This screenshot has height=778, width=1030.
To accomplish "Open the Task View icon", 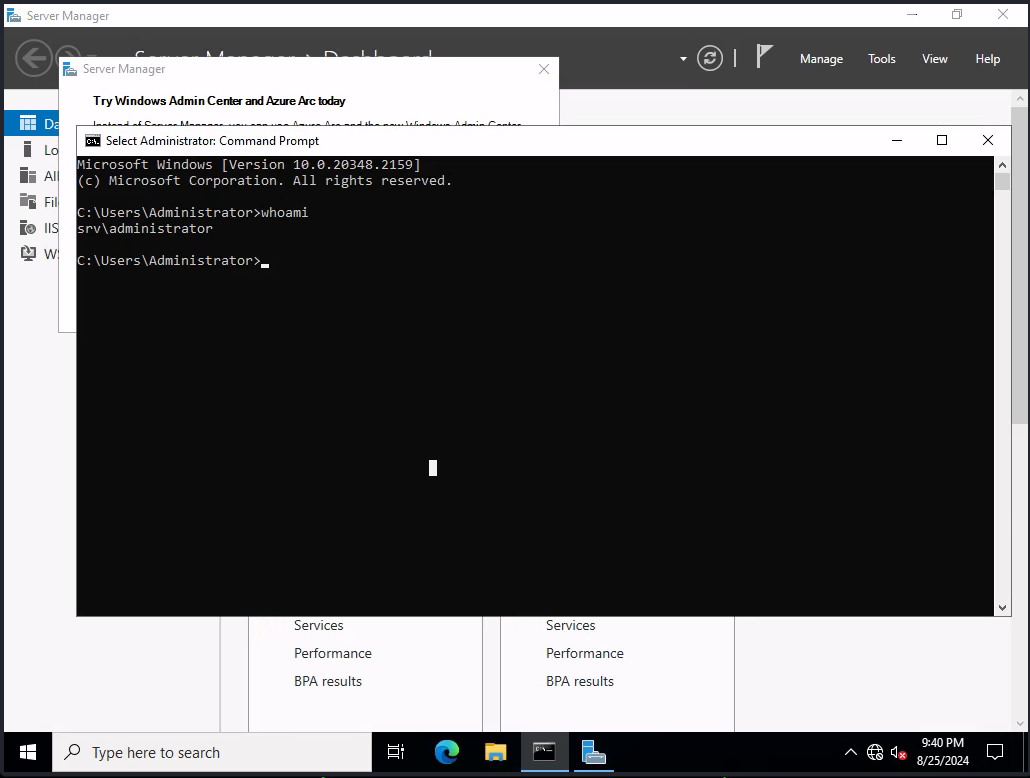I will pos(396,752).
